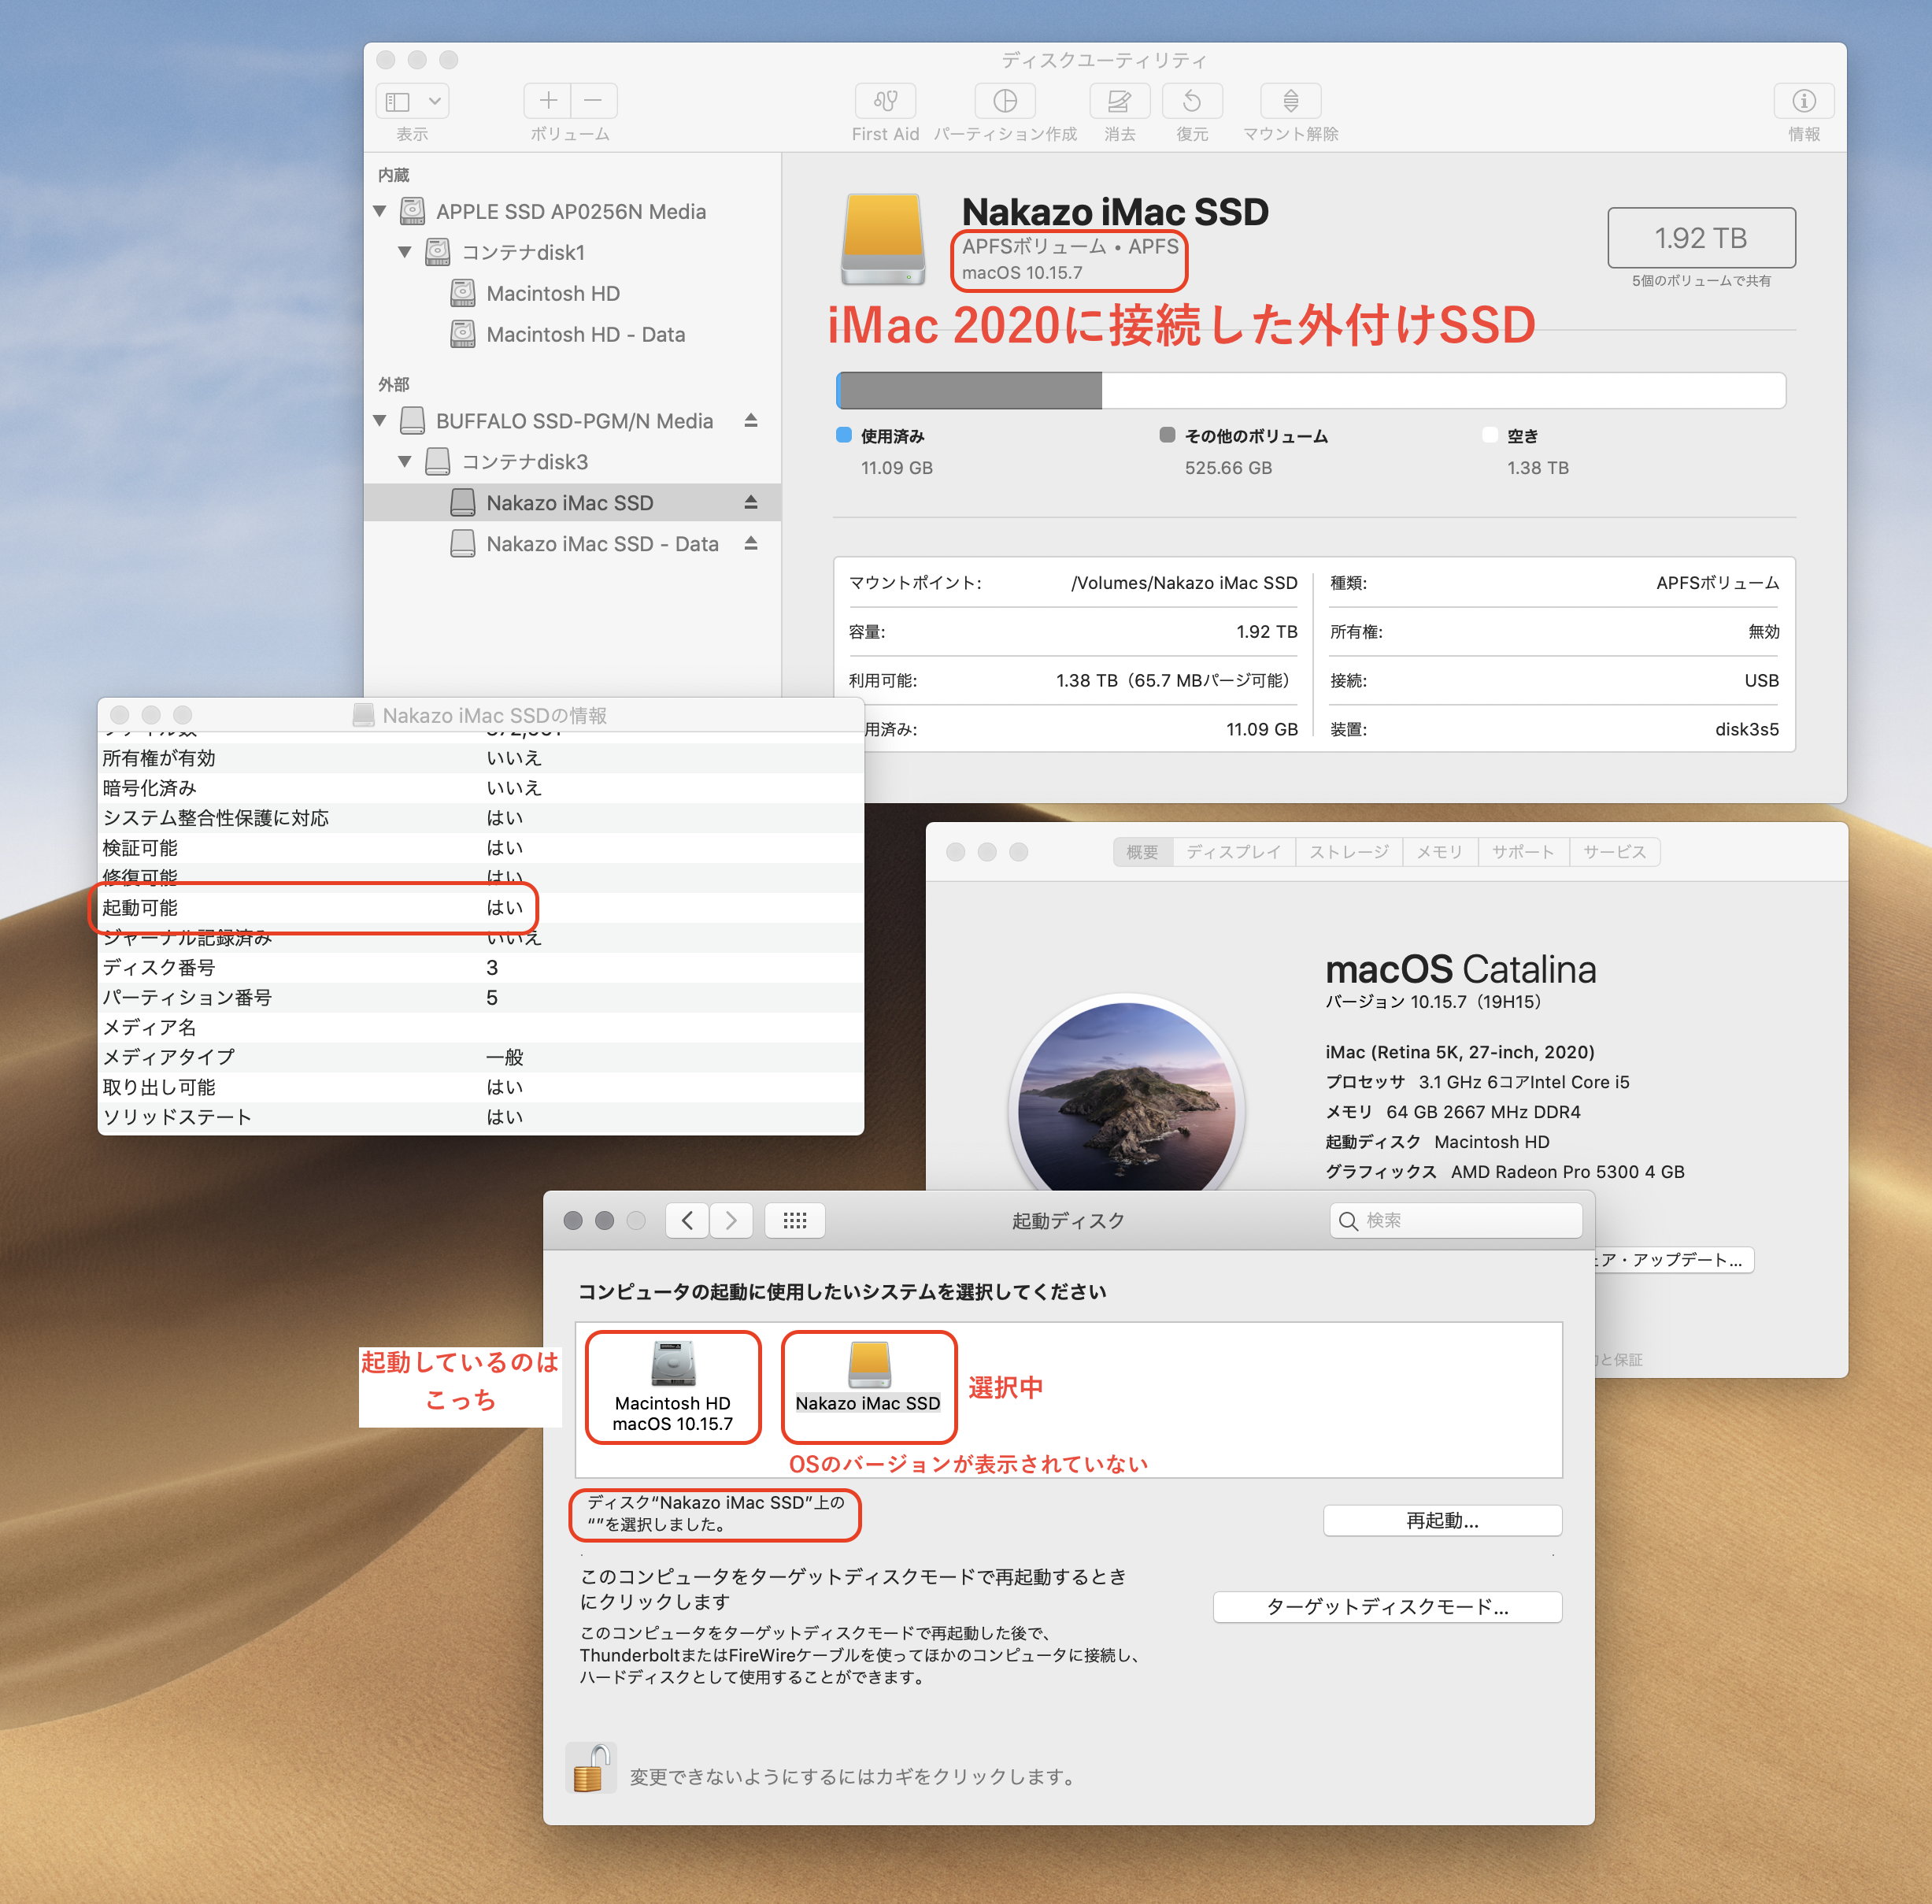Click the ソリッドステート row in the info window
Image resolution: width=1932 pixels, height=1904 pixels.
point(481,1117)
